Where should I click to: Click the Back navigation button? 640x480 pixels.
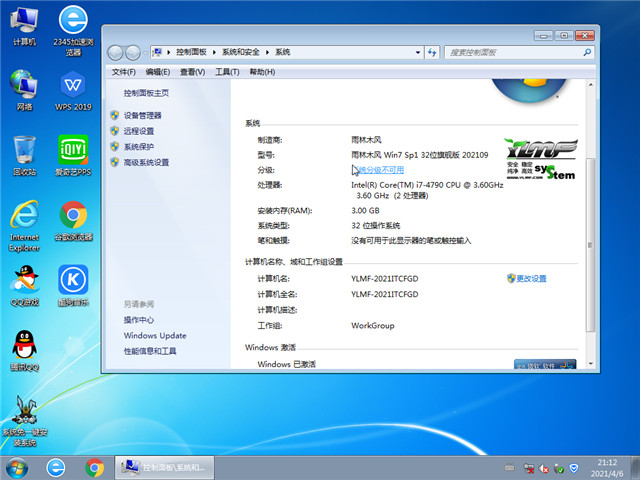[116, 53]
